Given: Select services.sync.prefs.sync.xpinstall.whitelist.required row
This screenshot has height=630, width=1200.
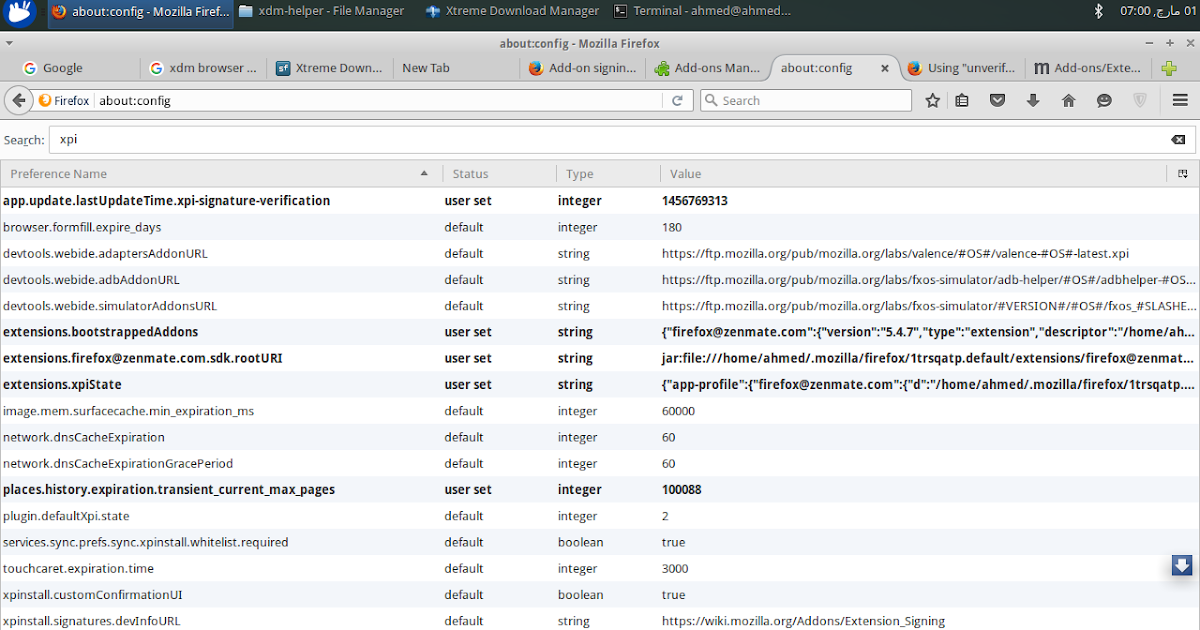Looking at the screenshot, I should tap(600, 542).
